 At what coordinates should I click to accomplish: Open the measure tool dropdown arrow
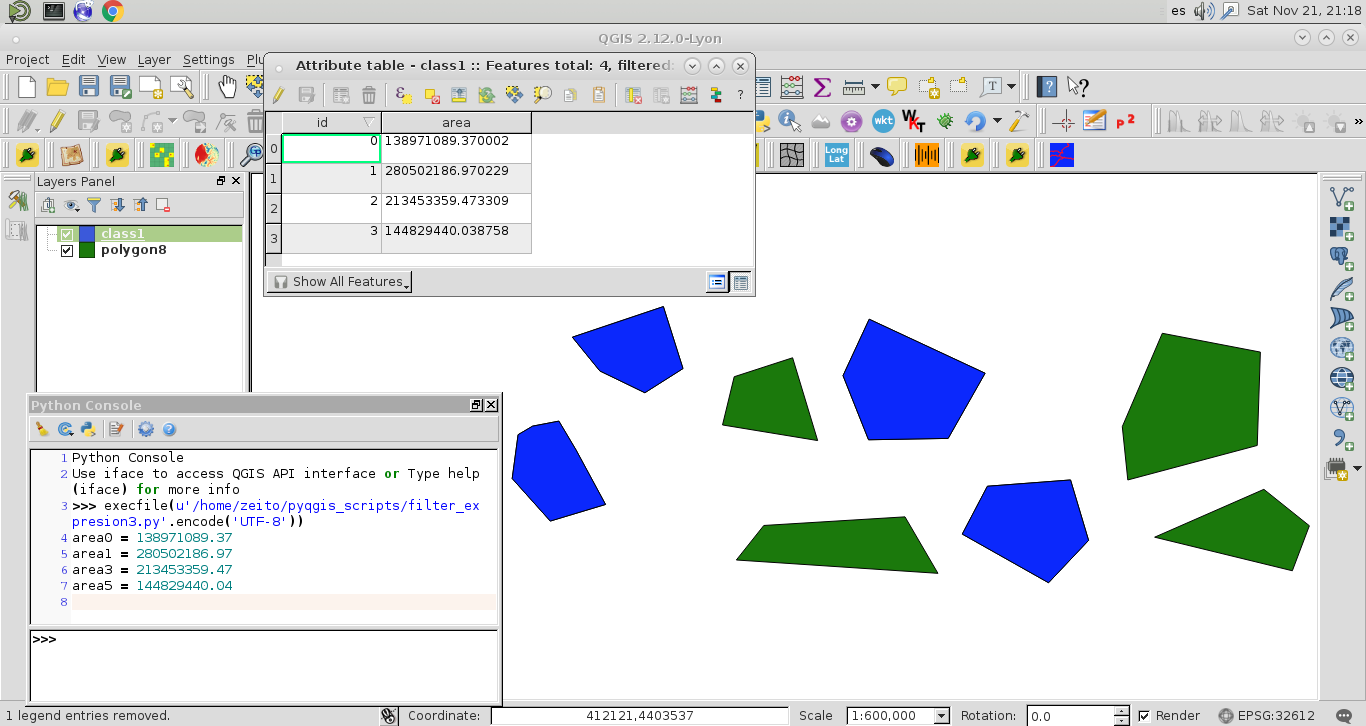(875, 87)
